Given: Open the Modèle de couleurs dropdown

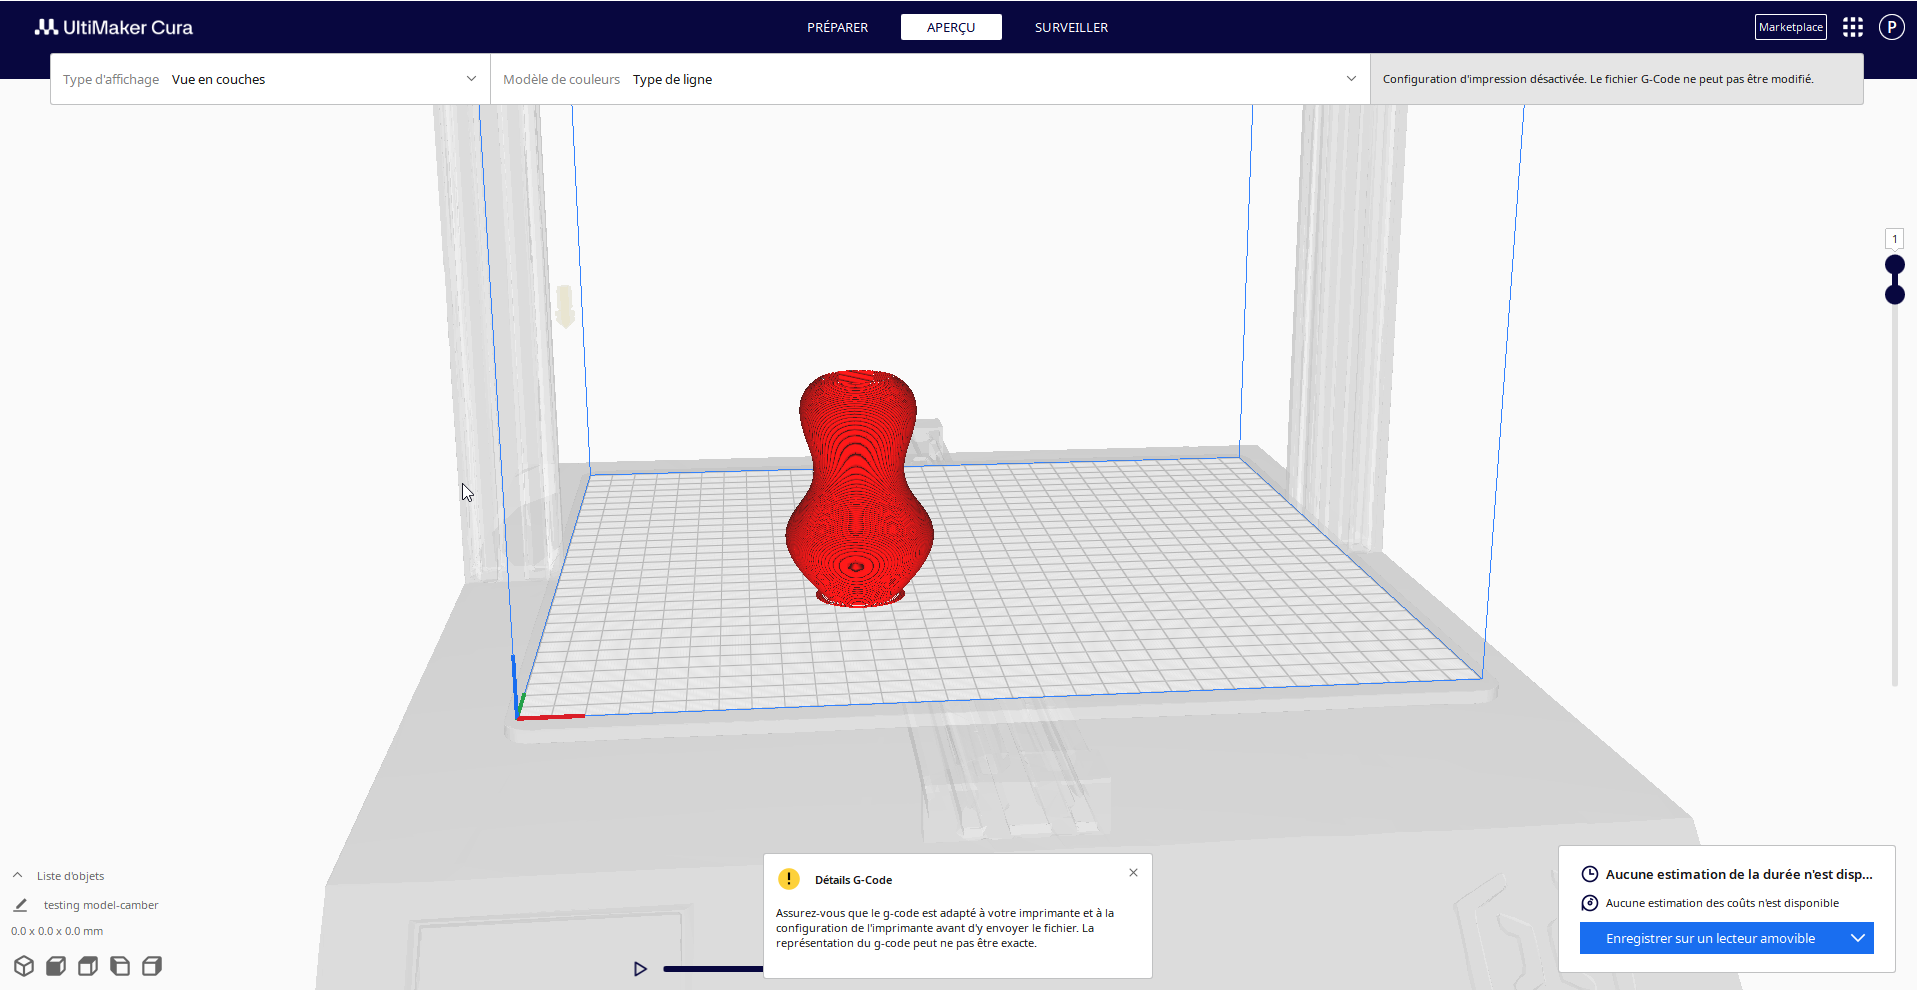Looking at the screenshot, I should [x=930, y=79].
